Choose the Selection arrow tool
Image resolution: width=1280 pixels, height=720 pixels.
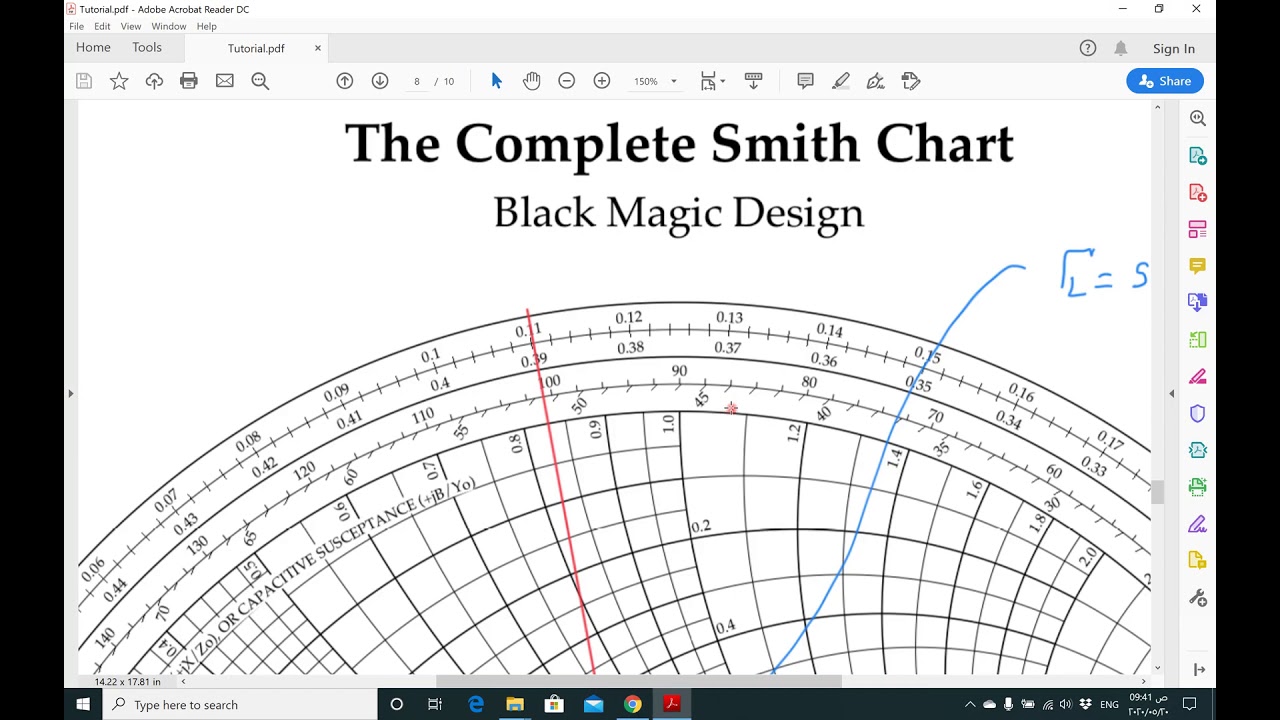coord(497,81)
